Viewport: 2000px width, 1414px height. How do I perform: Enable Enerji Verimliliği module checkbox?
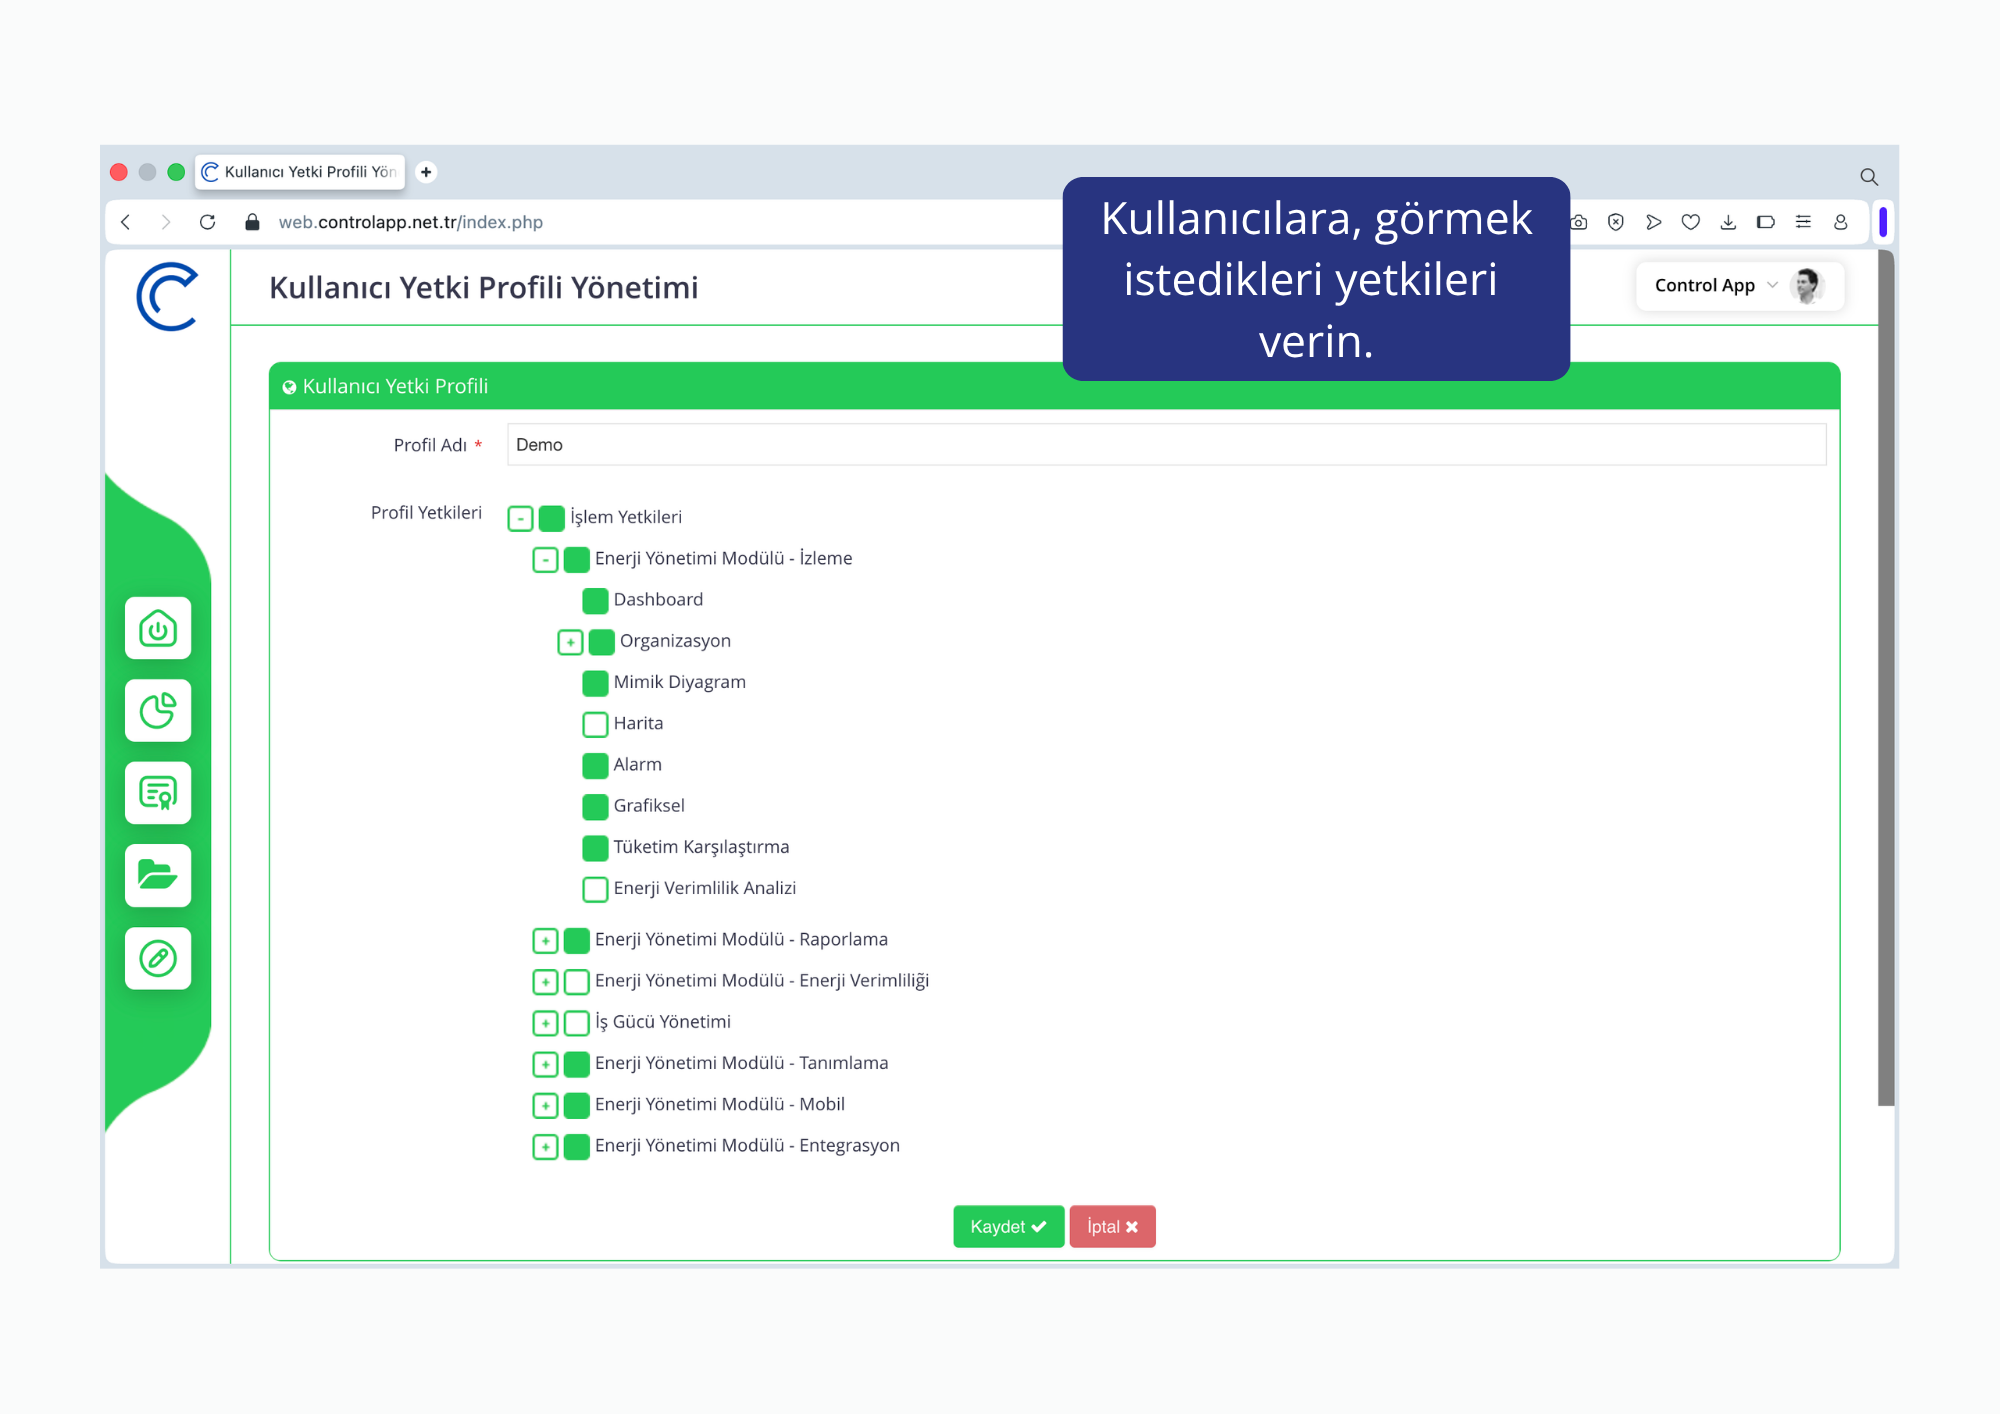pyautogui.click(x=576, y=982)
